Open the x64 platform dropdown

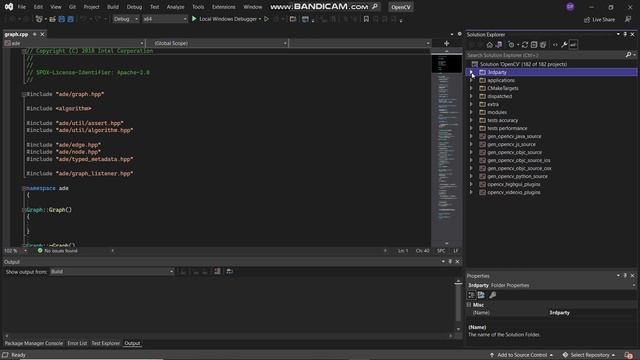point(164,19)
